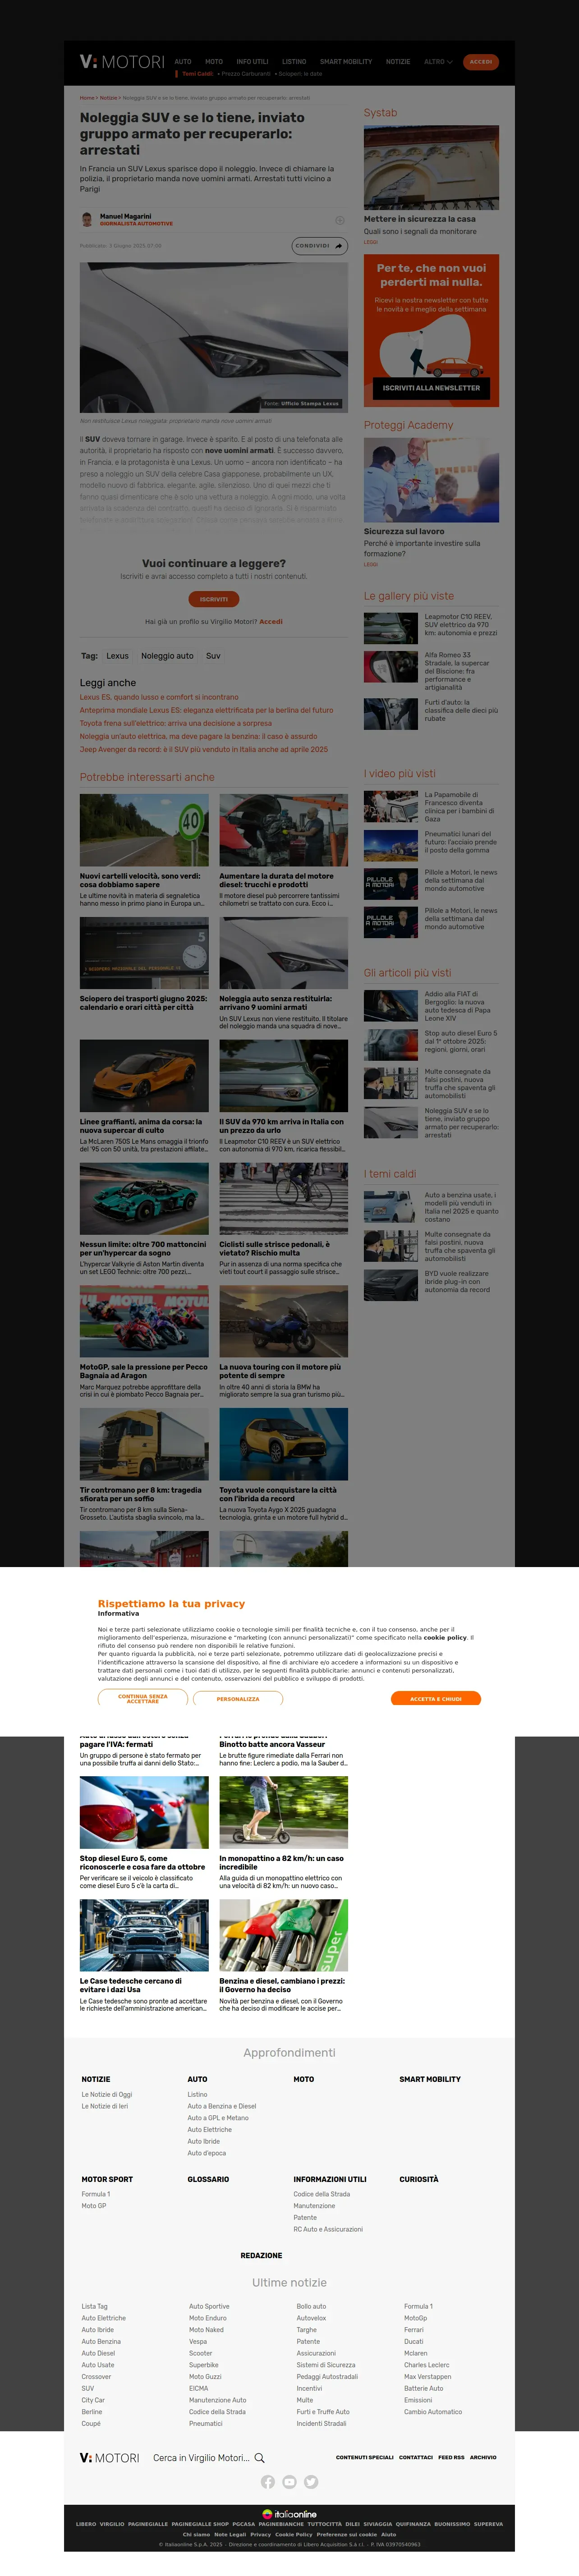This screenshot has height=2576, width=579.
Task: Open the Papamobile video thumbnail
Action: click(391, 806)
